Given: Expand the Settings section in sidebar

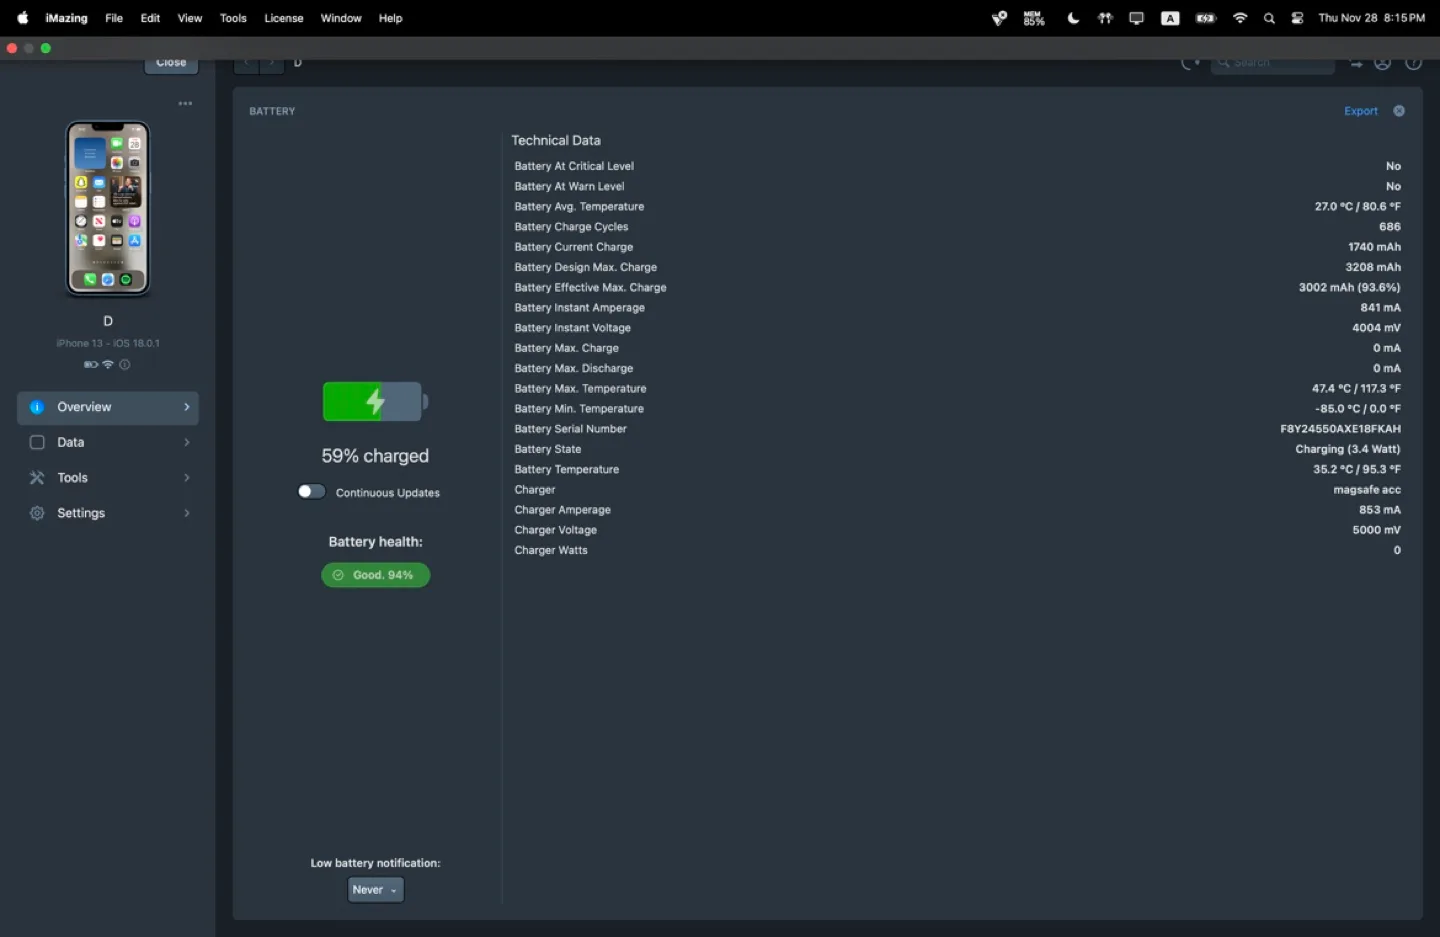Looking at the screenshot, I should click(x=108, y=513).
